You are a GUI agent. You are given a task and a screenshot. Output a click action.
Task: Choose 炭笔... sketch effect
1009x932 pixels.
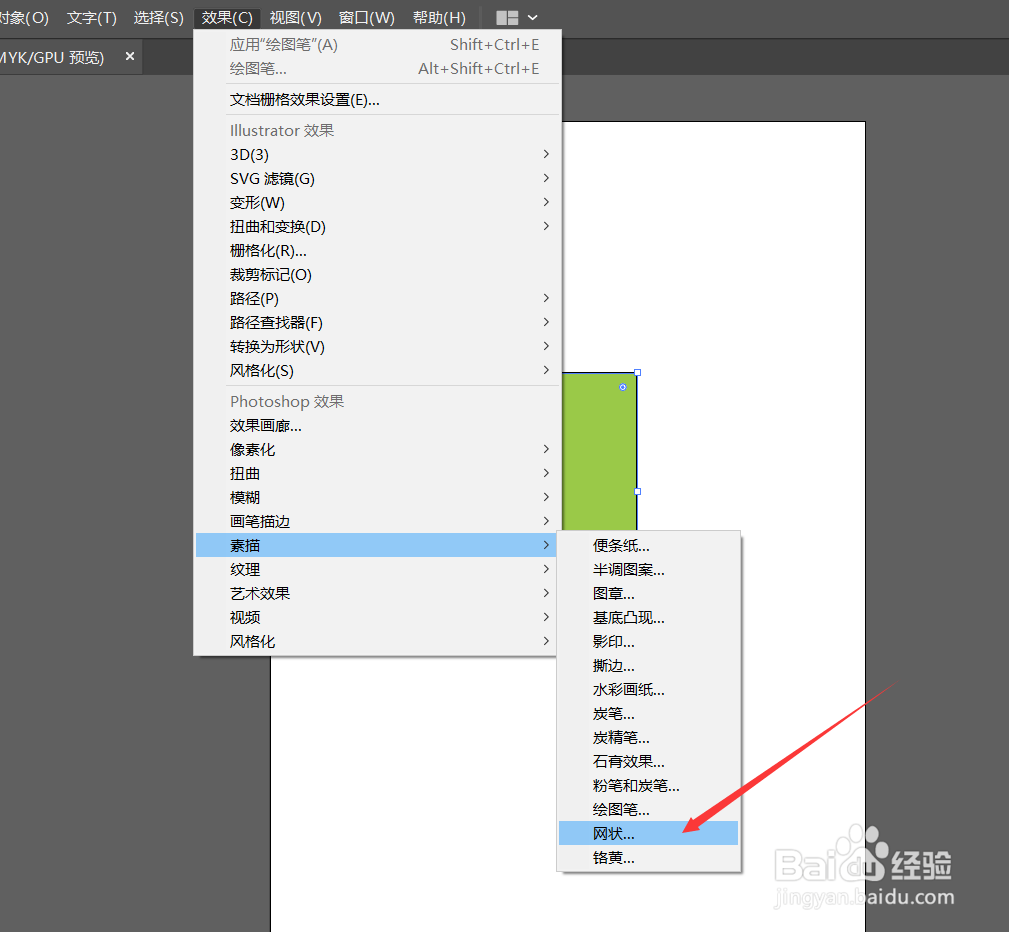649,714
